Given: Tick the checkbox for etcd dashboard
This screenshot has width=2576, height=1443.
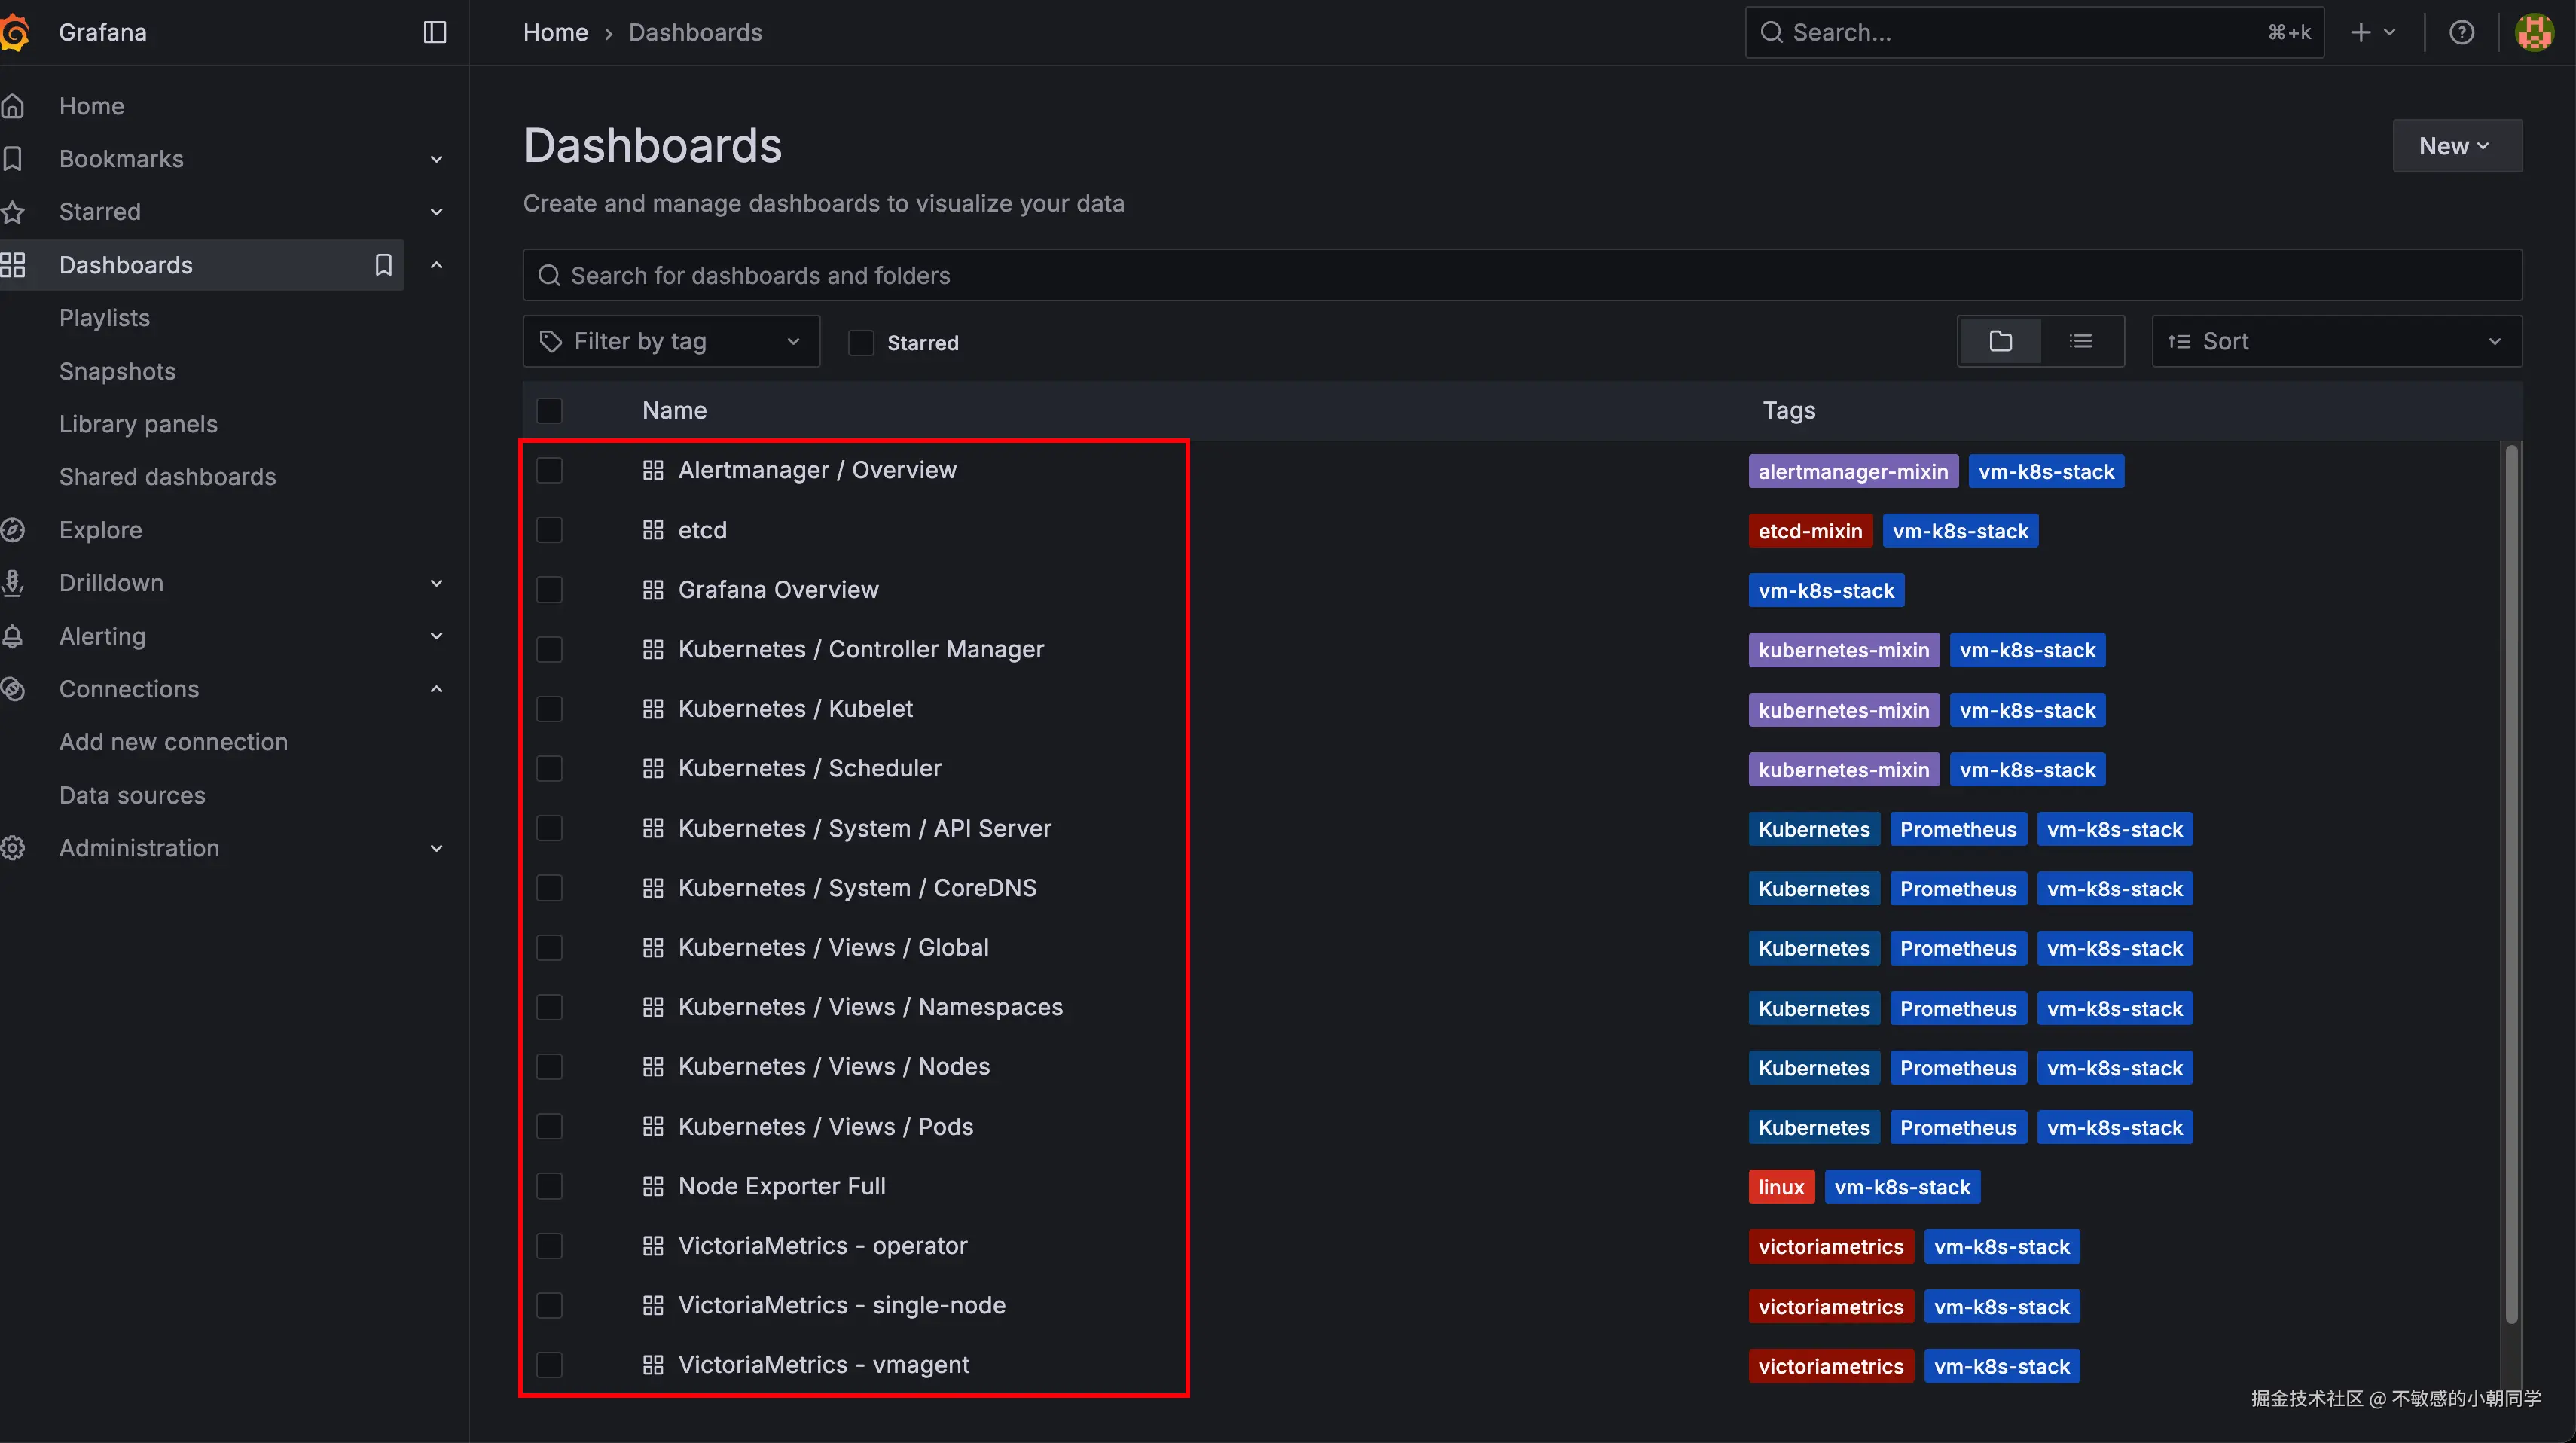Looking at the screenshot, I should 549,530.
